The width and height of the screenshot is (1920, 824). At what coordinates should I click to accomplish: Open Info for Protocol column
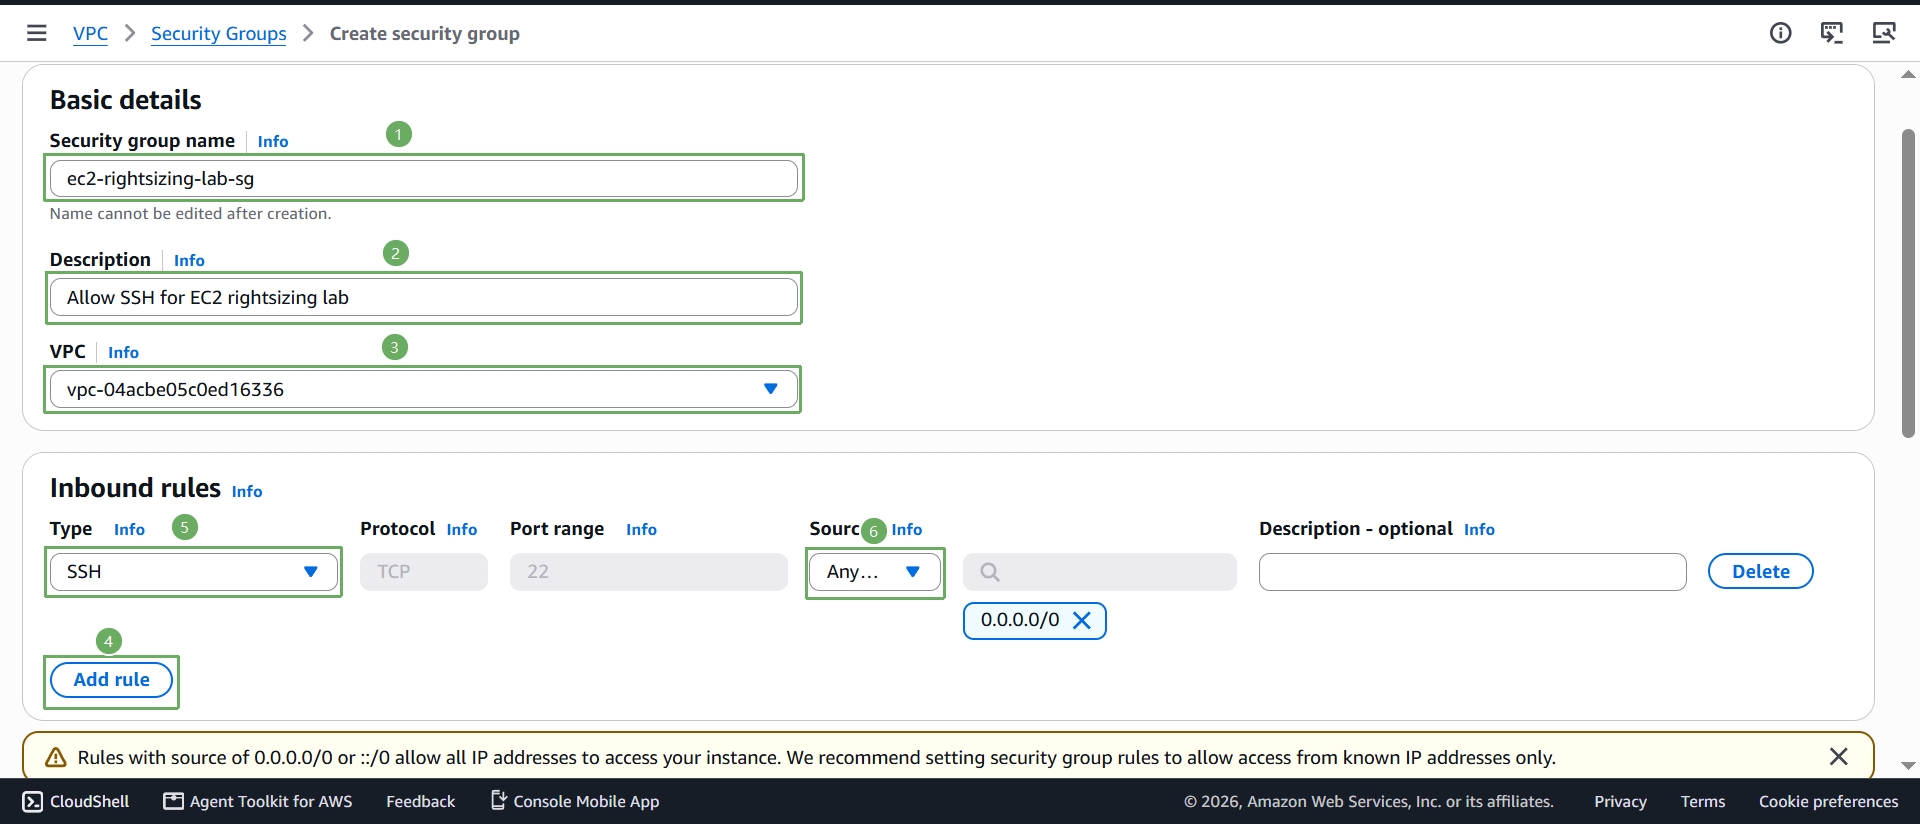462,529
